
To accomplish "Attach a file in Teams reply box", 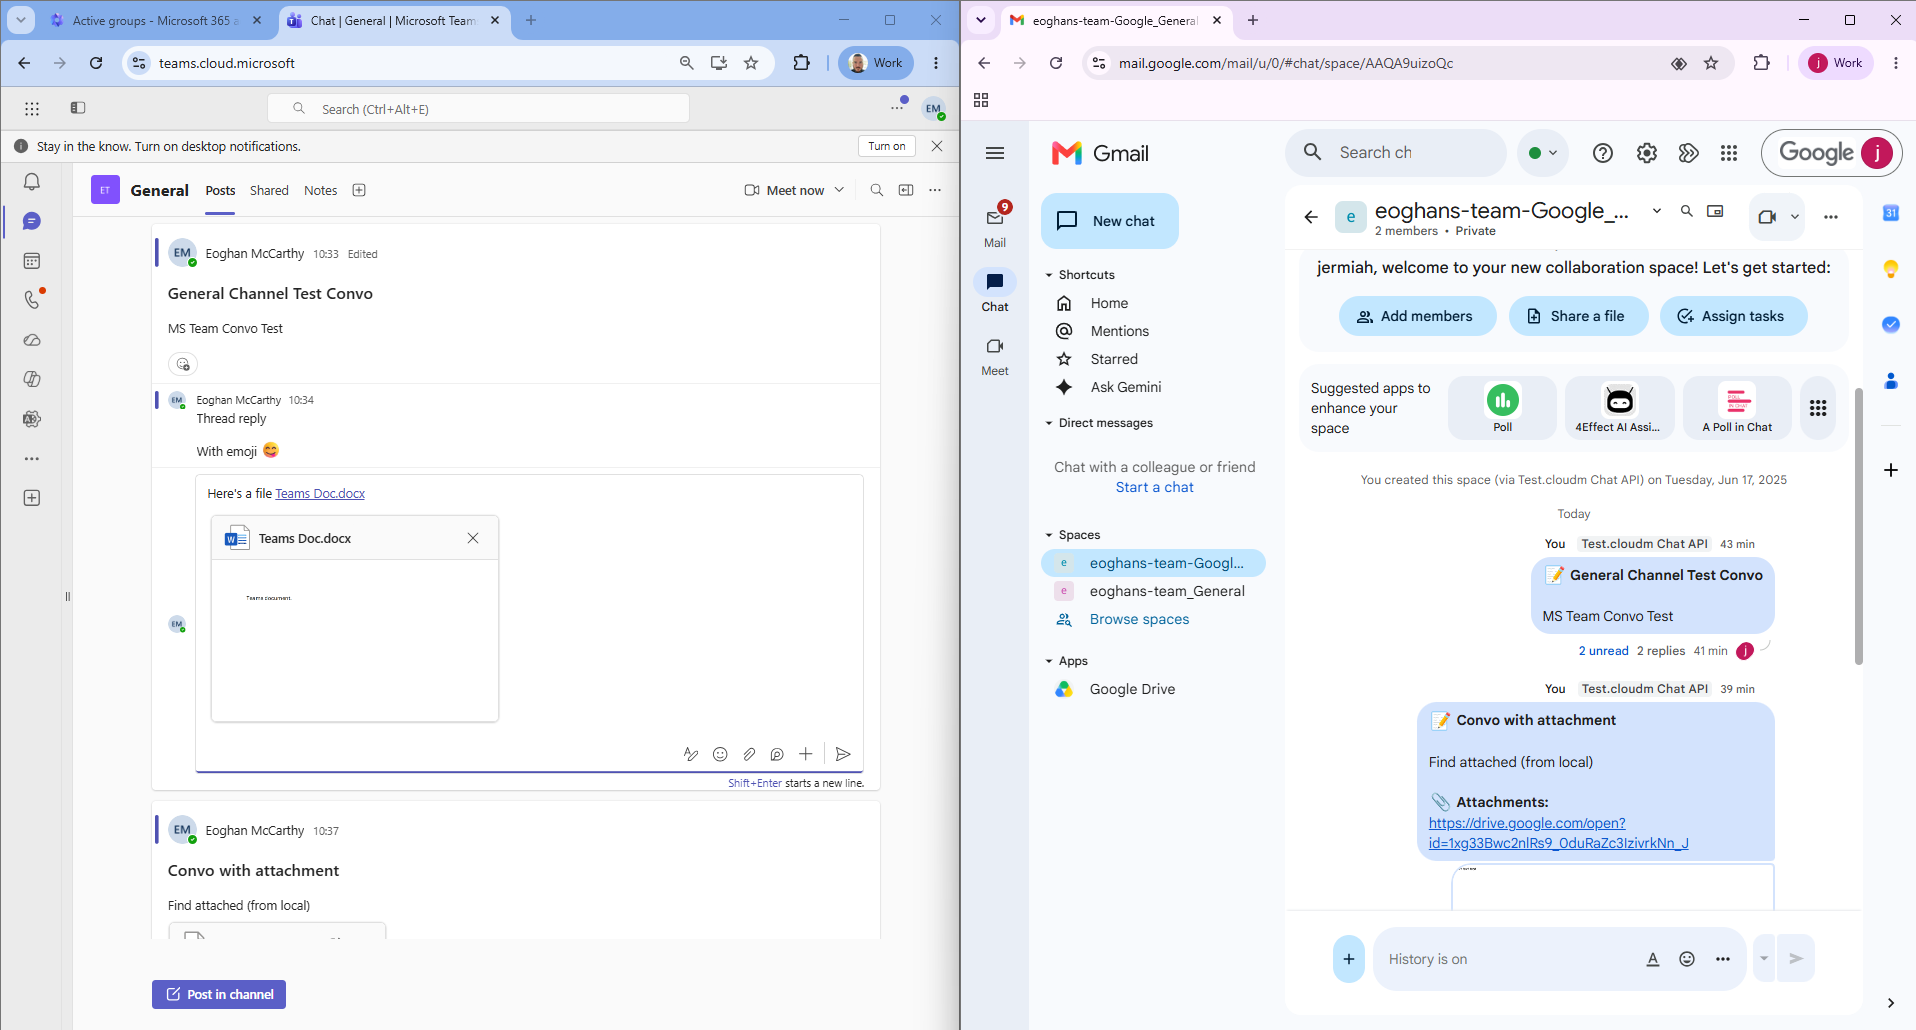I will (749, 754).
